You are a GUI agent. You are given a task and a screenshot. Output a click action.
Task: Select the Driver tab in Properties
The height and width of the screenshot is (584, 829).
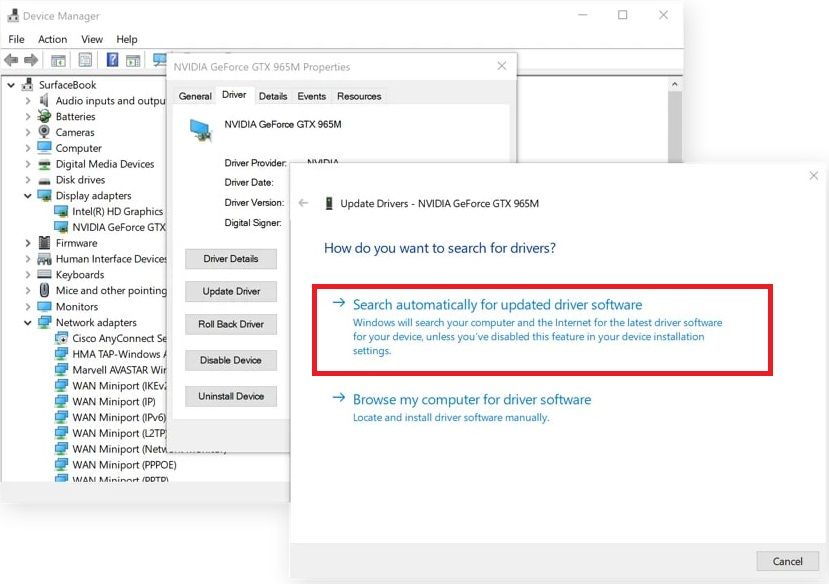click(x=234, y=95)
